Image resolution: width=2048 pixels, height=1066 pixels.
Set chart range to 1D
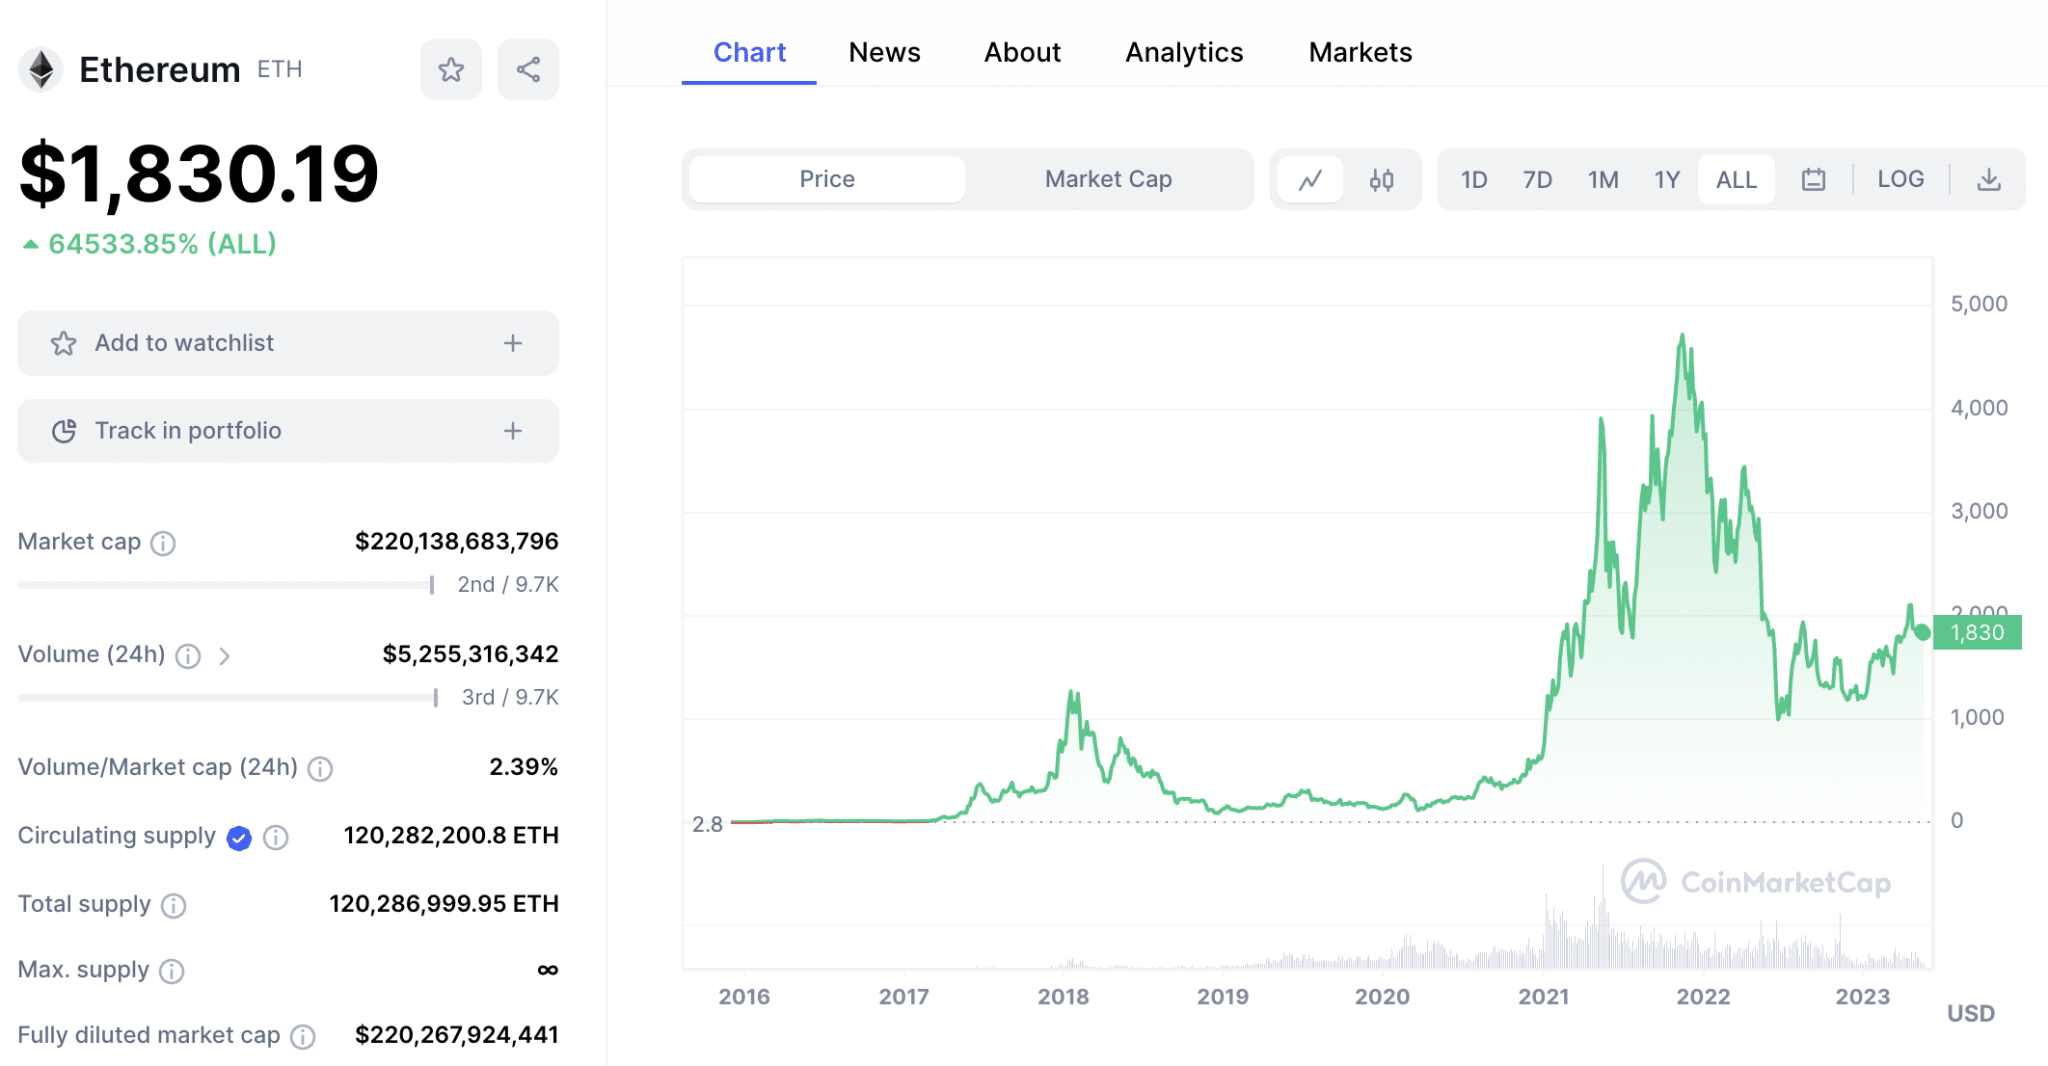tap(1474, 180)
